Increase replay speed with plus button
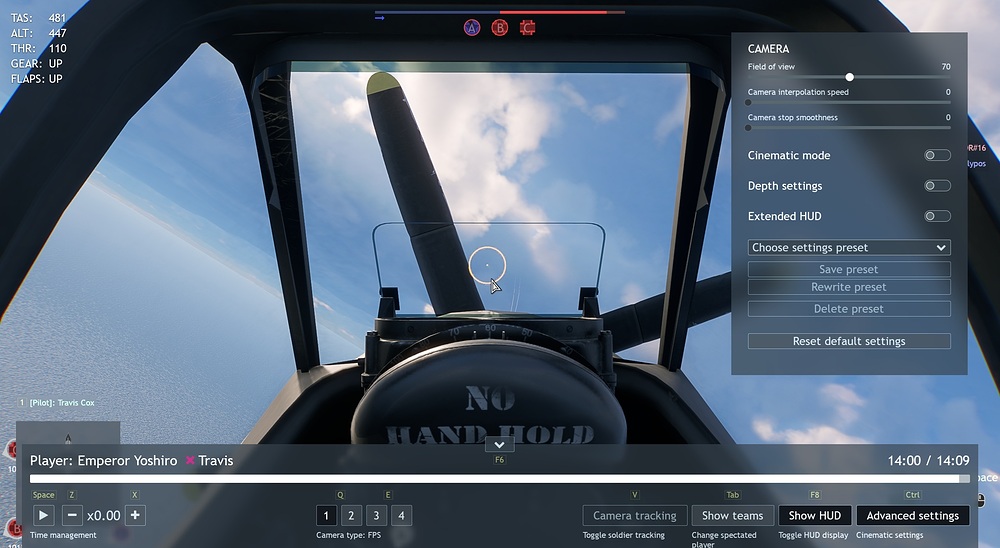The height and width of the screenshot is (548, 1000). 135,515
